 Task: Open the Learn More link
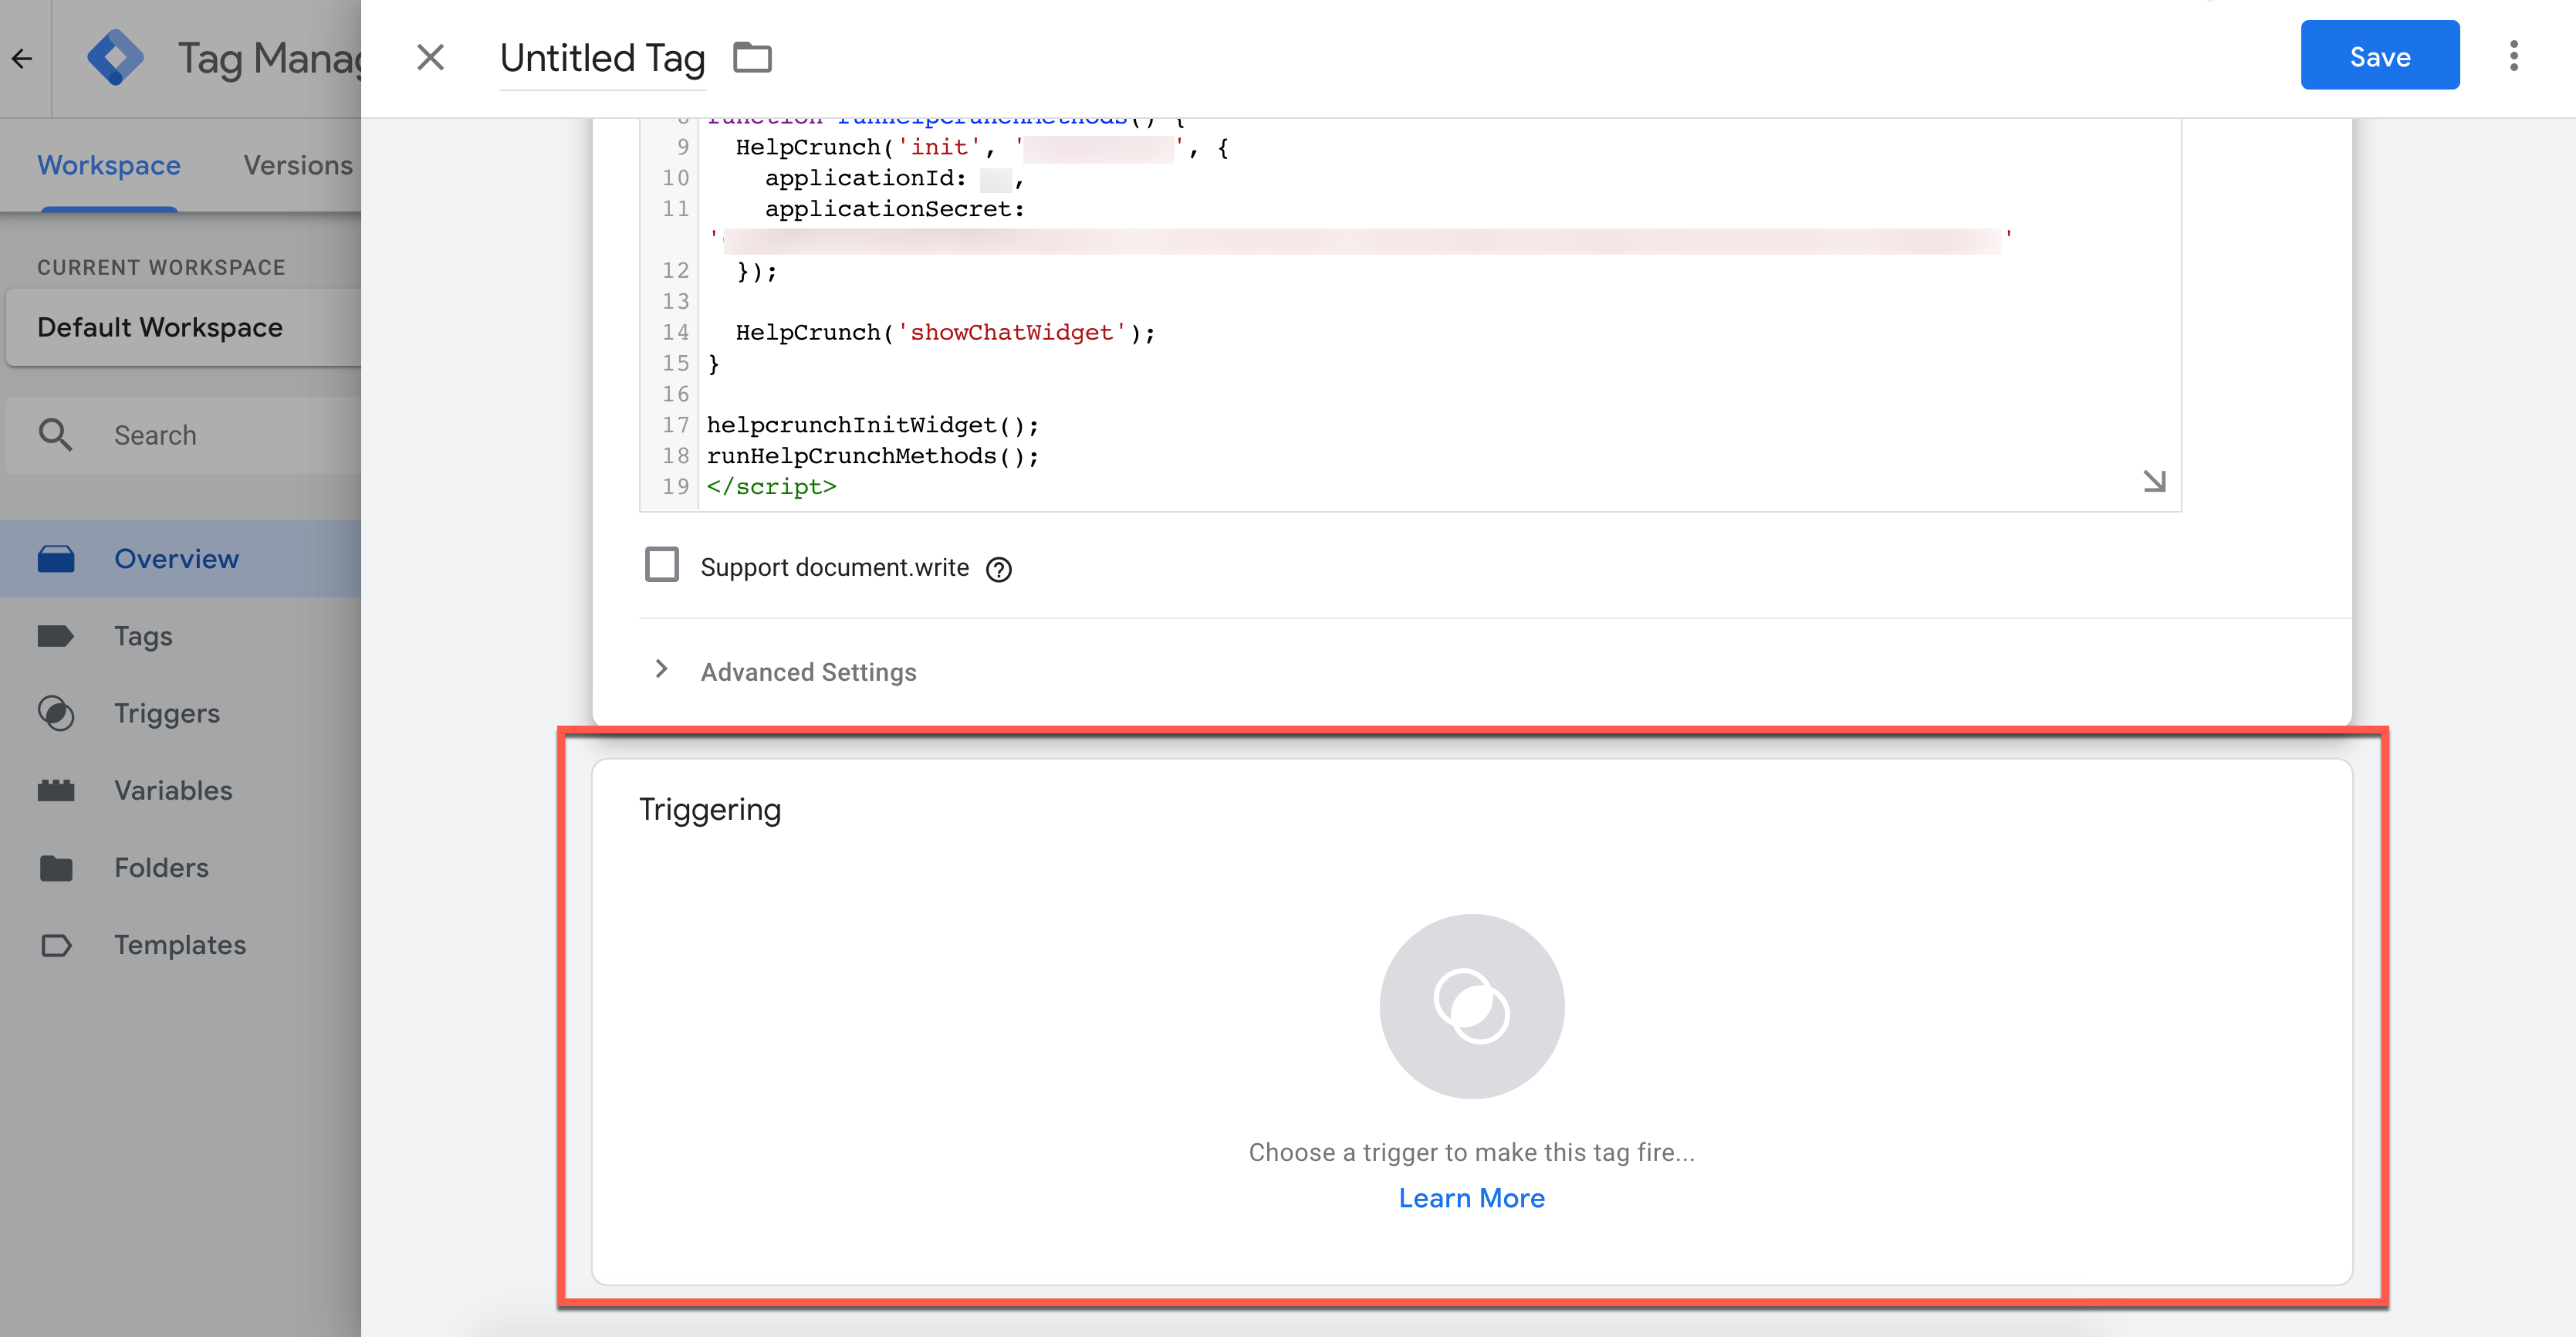[x=1471, y=1198]
